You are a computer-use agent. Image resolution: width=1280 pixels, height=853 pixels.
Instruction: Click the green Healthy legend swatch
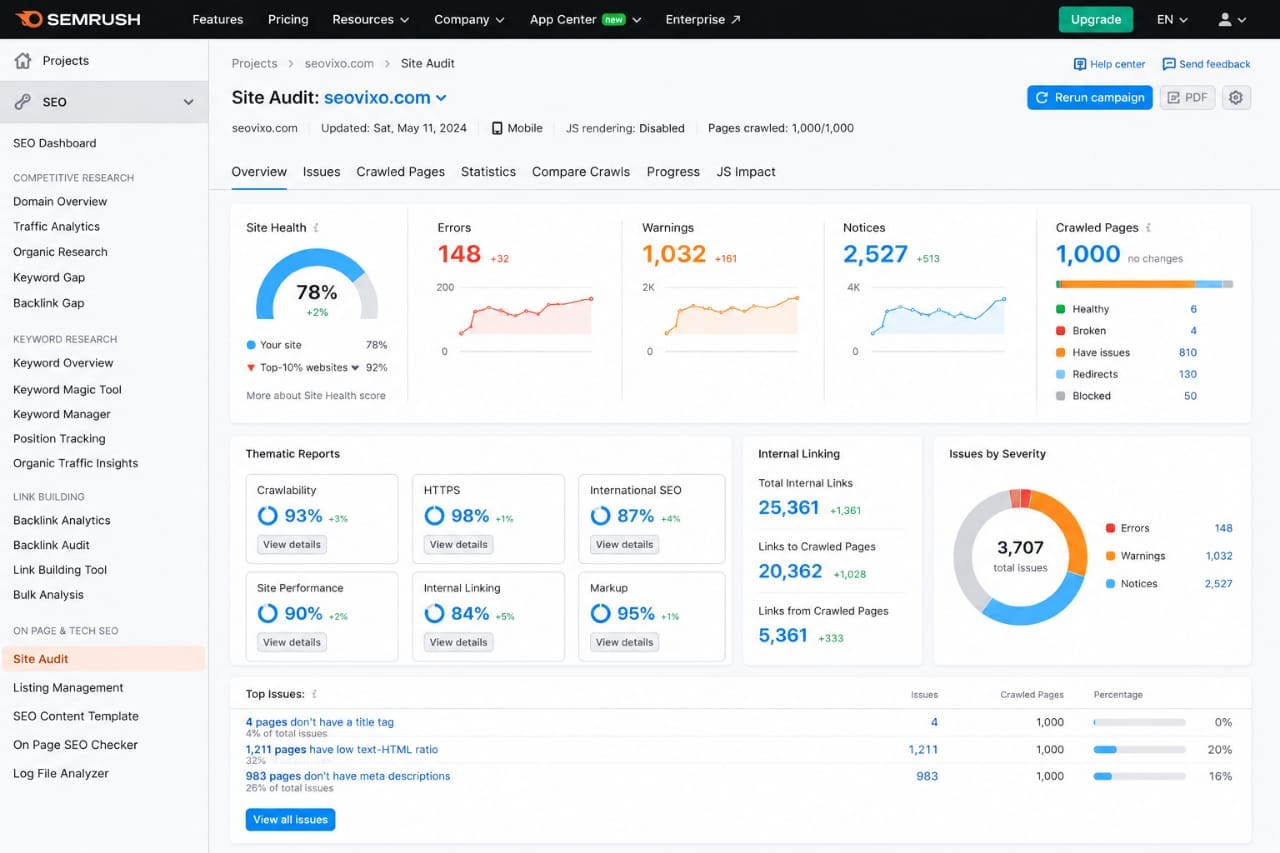point(1060,310)
